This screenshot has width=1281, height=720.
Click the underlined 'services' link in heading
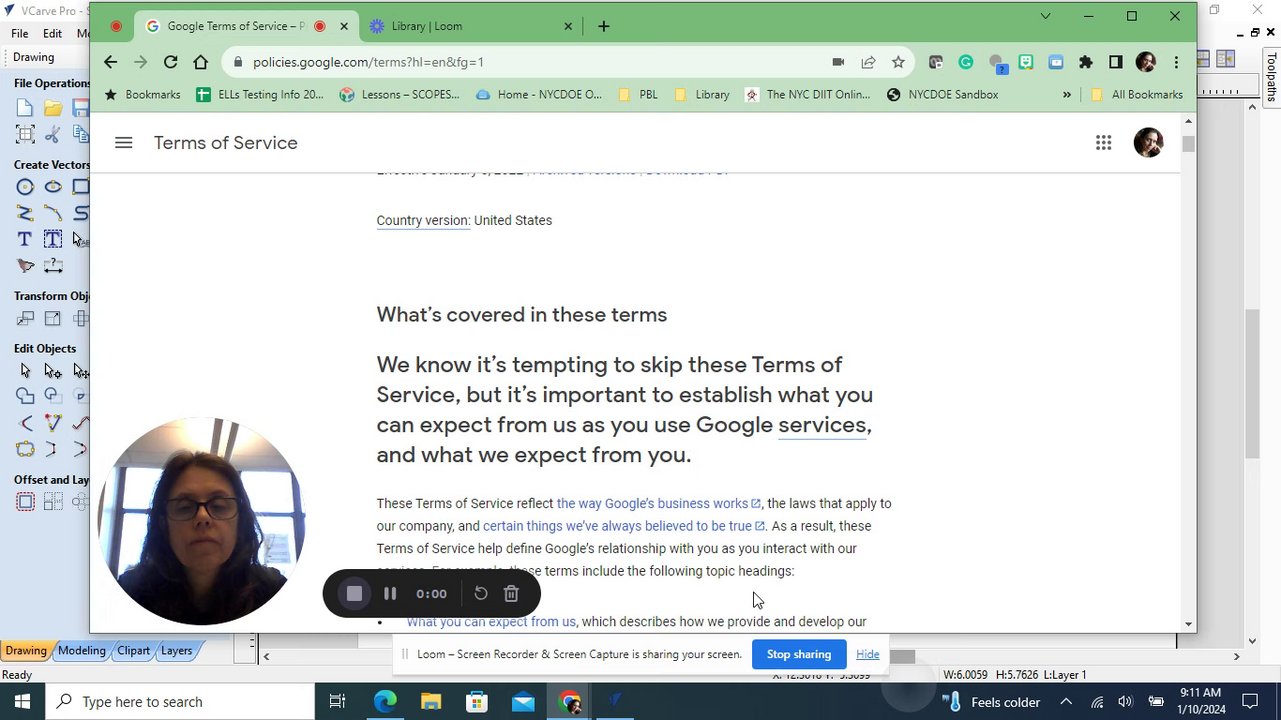click(822, 424)
